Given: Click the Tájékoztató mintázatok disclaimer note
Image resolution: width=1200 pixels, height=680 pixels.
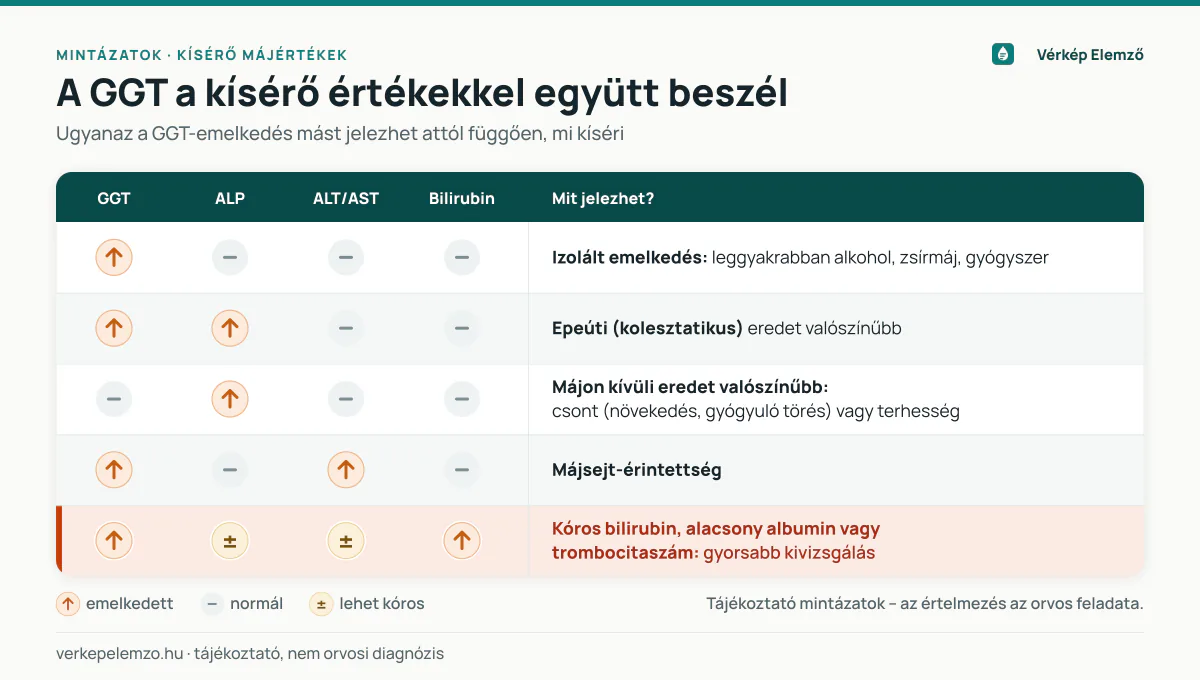Looking at the screenshot, I should point(925,604).
